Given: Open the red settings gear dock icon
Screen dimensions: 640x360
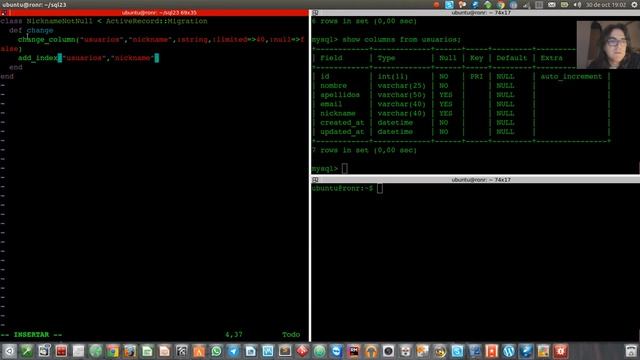Looking at the screenshot, I should point(560,351).
